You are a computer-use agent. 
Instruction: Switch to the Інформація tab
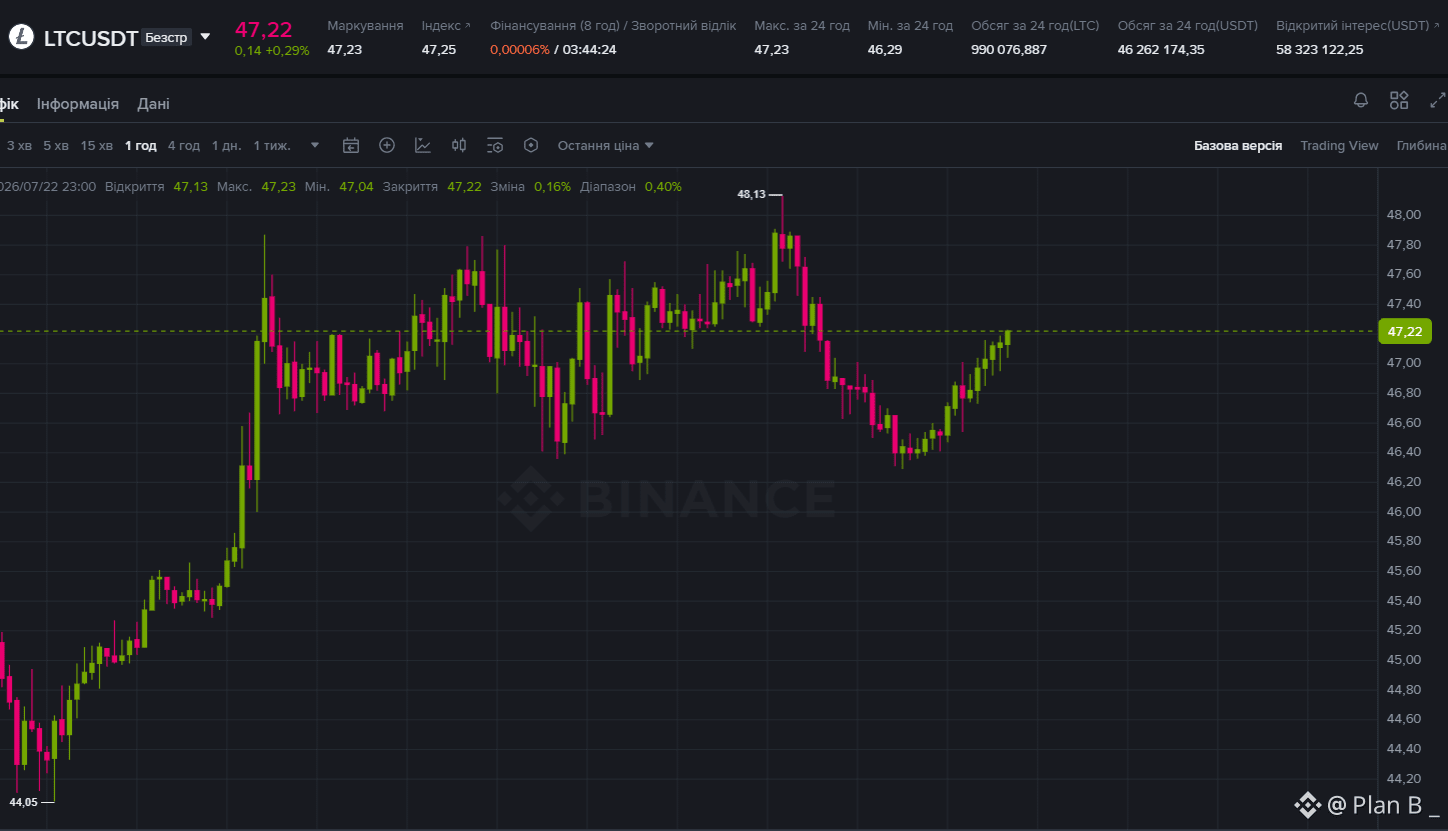[x=78, y=104]
